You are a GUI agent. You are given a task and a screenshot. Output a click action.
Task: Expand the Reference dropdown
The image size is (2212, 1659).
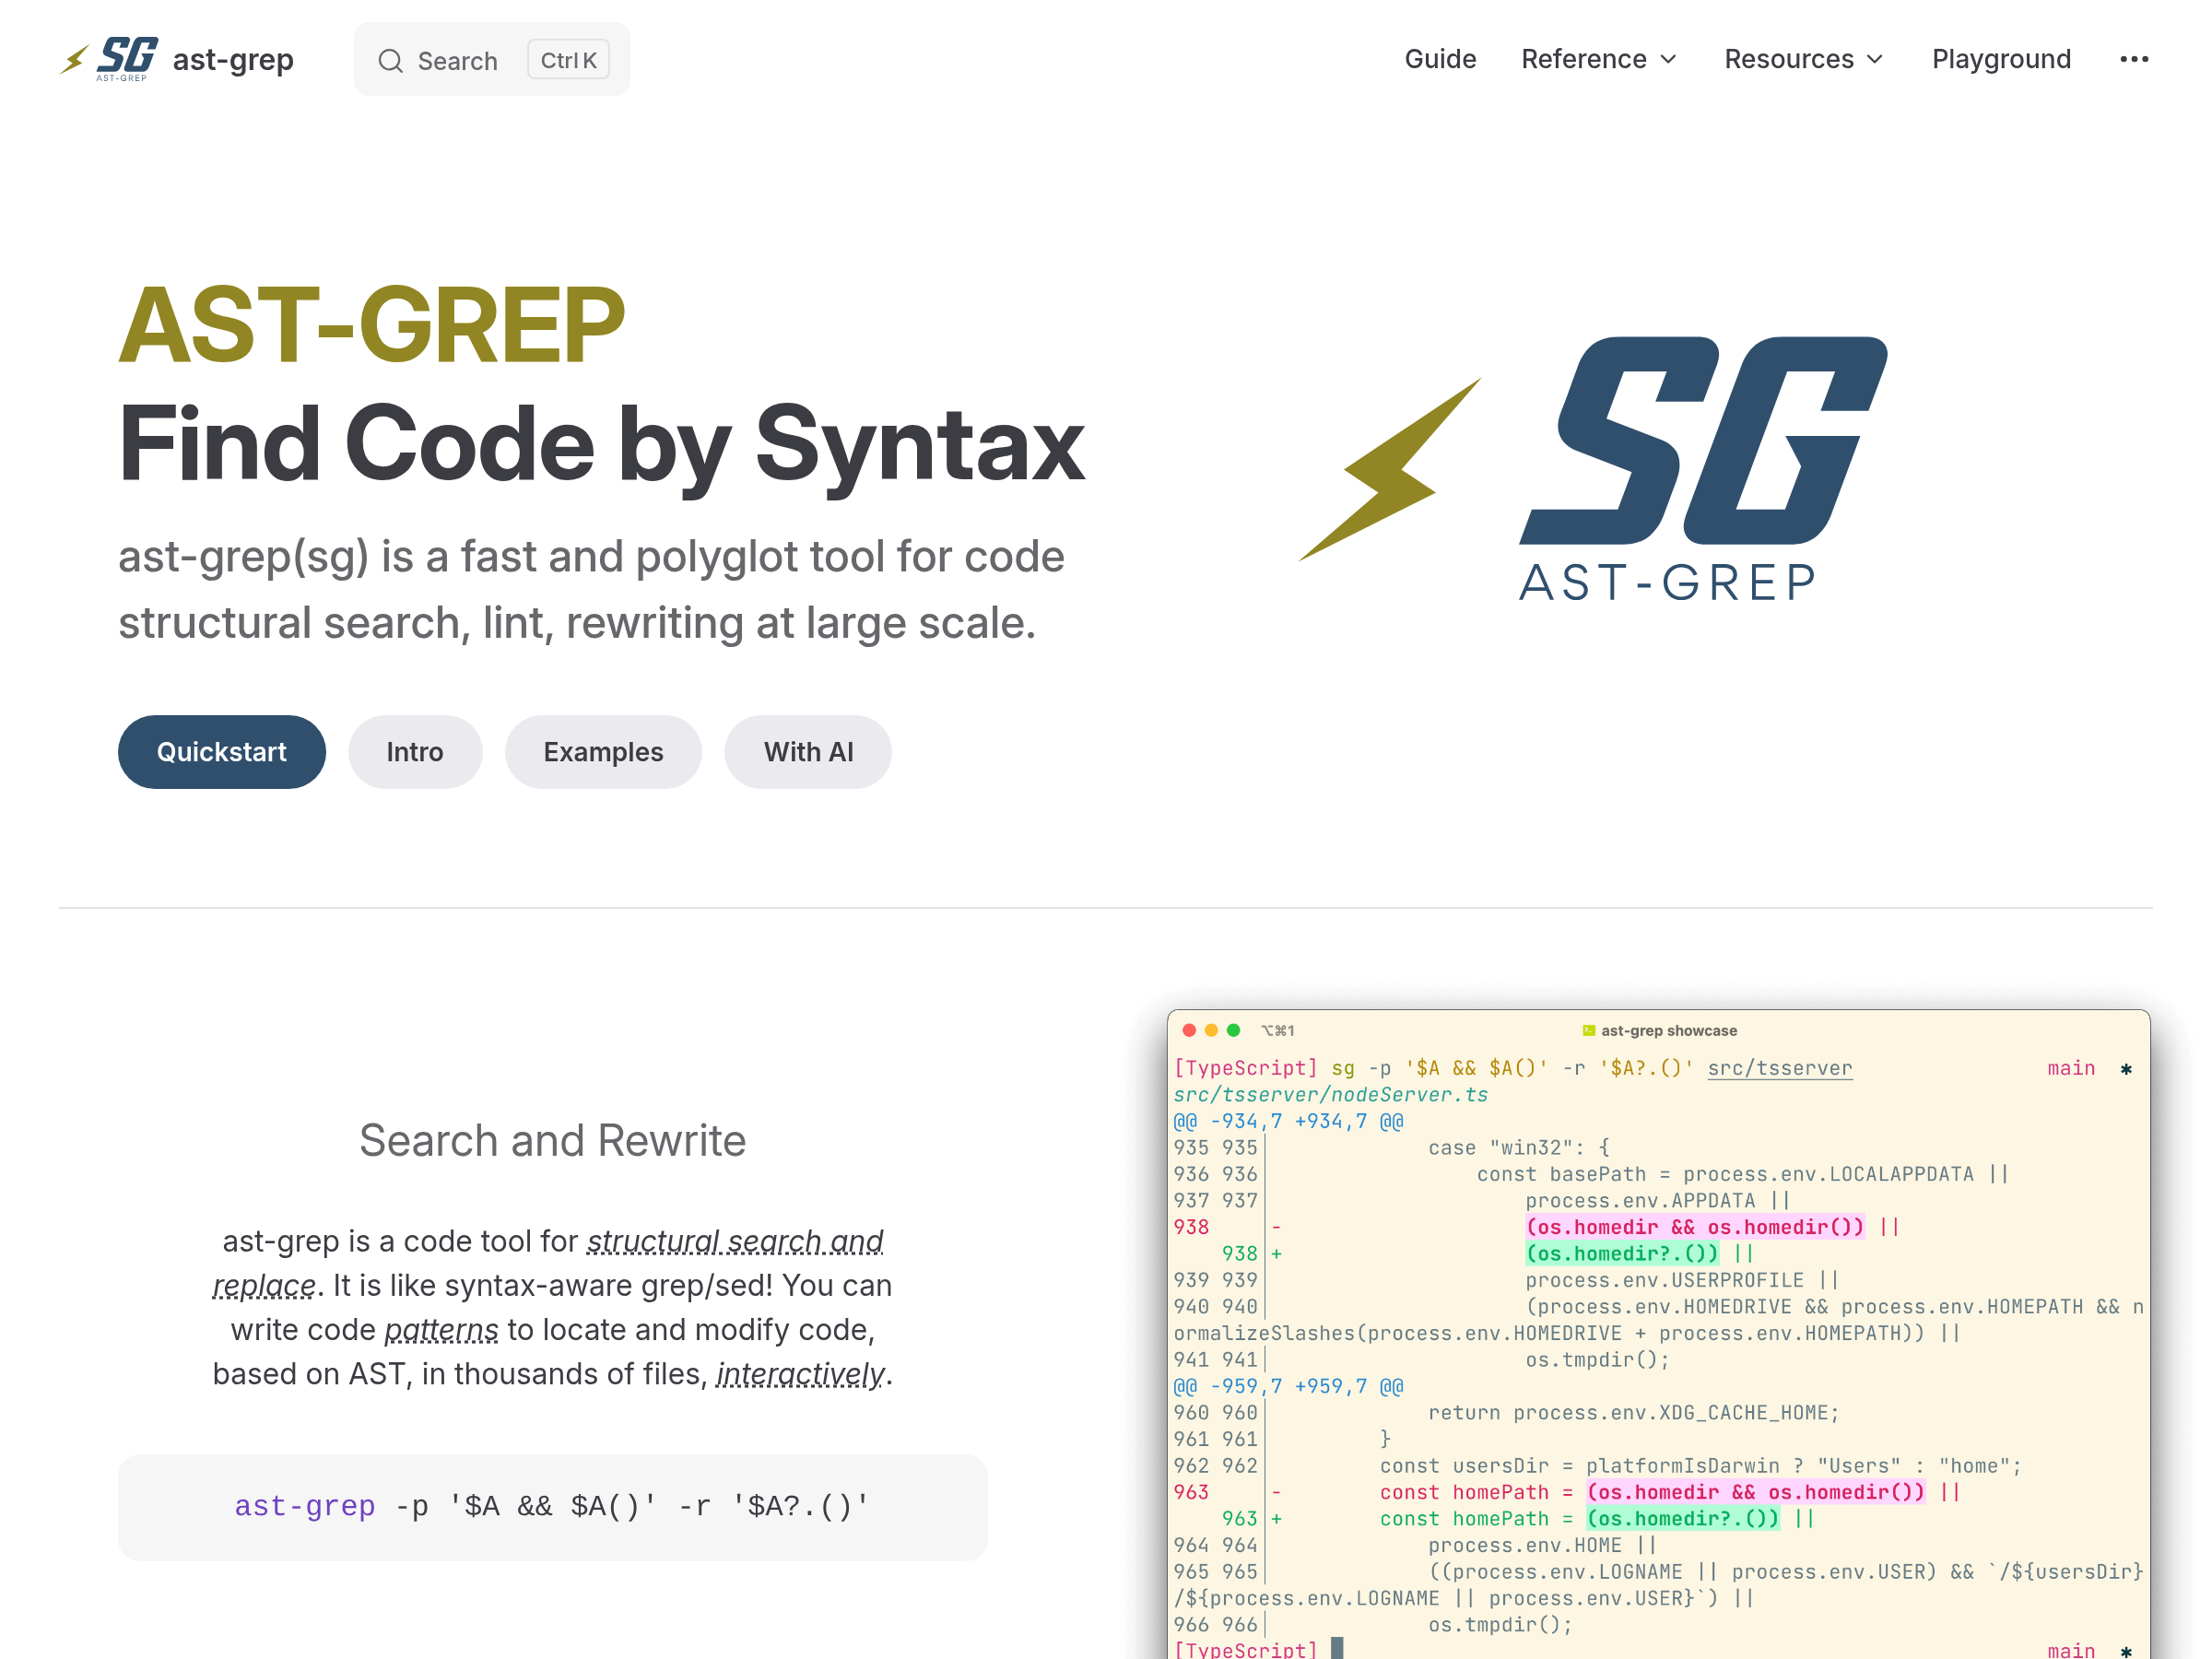click(x=1598, y=59)
